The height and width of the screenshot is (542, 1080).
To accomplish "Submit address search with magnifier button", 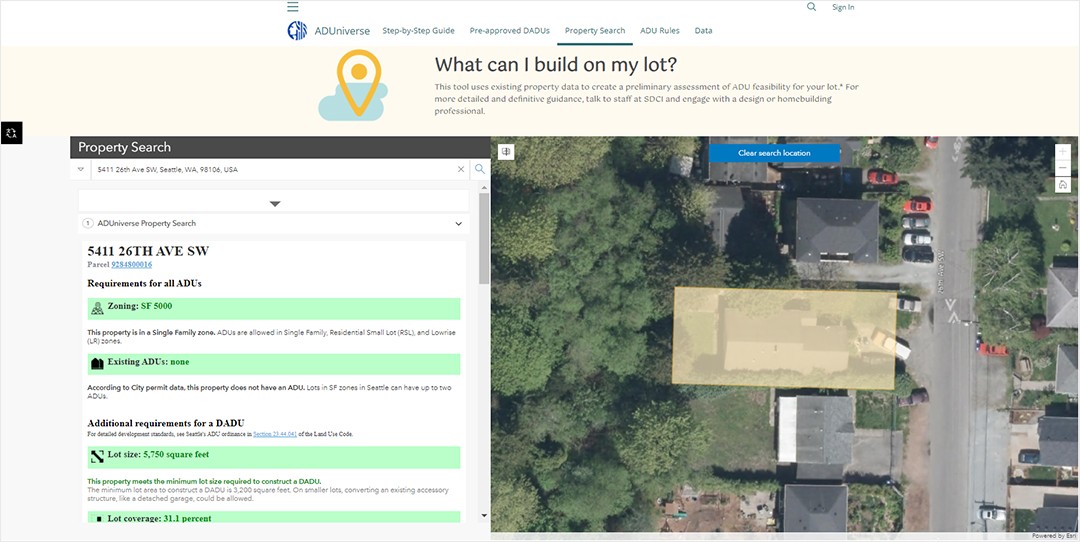I will (480, 170).
